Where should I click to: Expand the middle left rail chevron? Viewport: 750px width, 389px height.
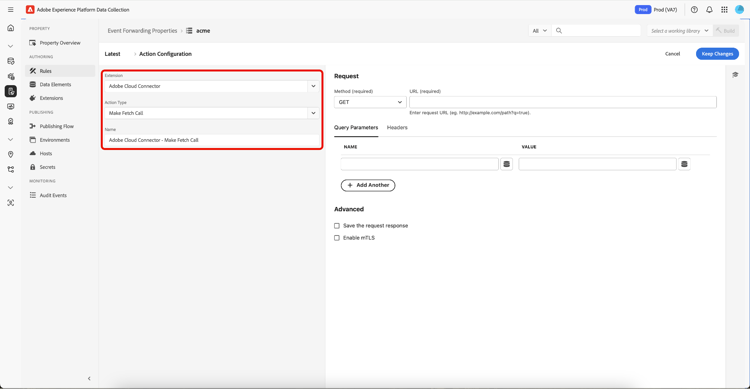[x=11, y=140]
